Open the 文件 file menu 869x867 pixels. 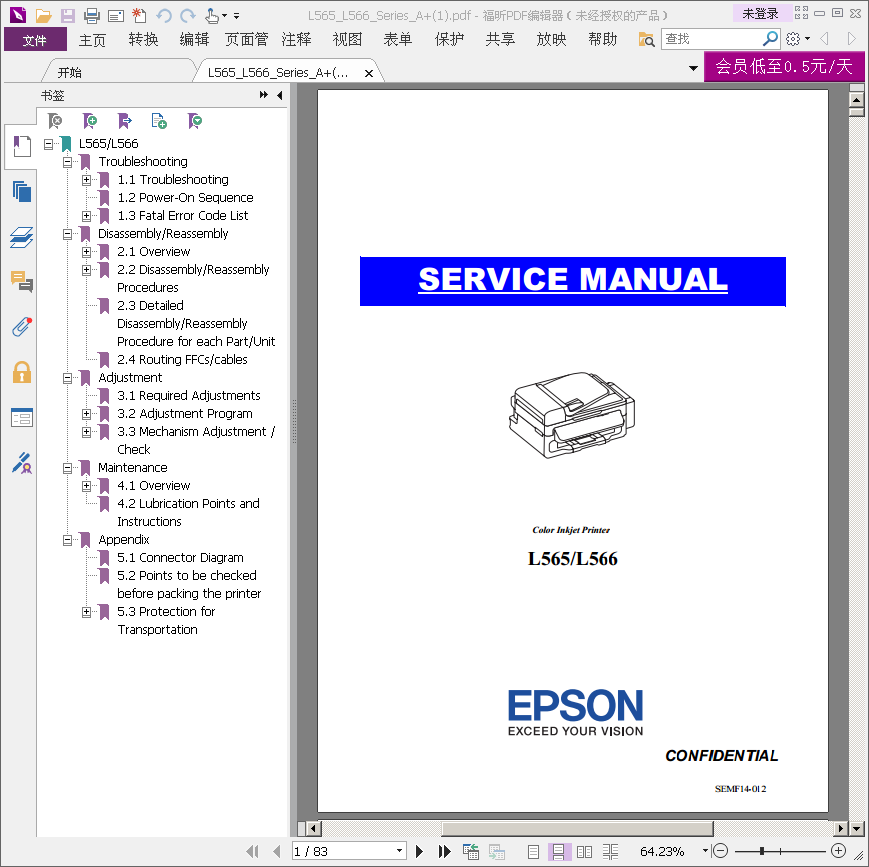35,40
